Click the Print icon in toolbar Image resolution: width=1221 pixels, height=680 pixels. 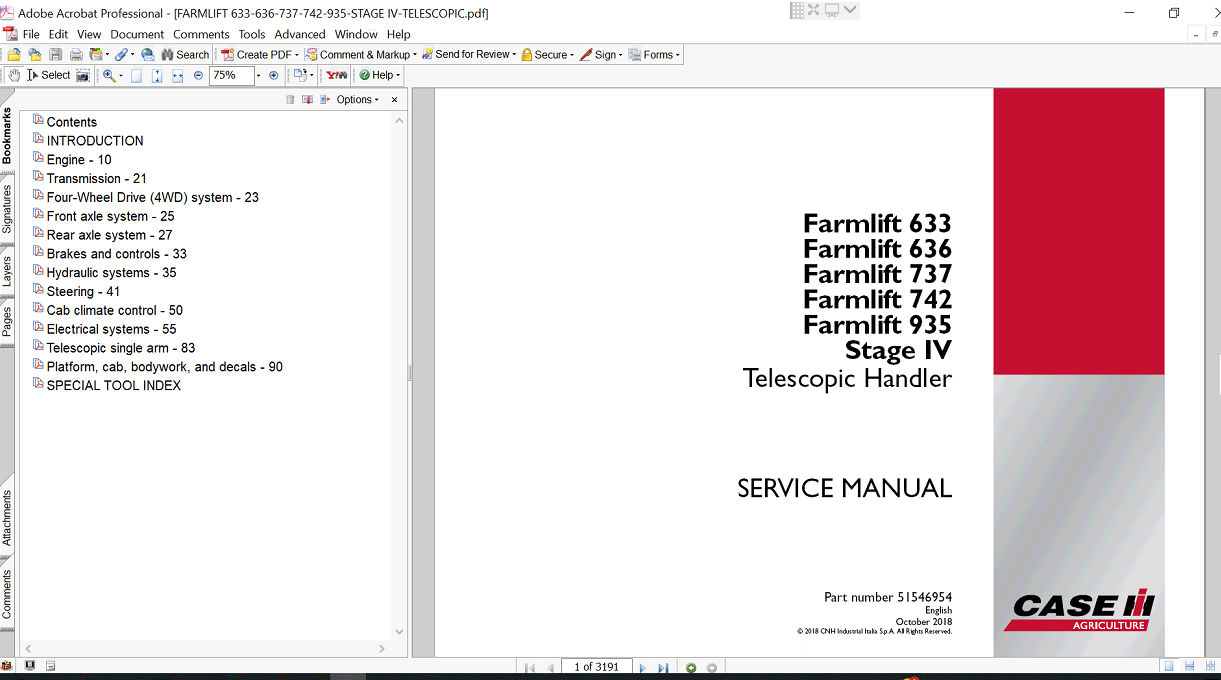tap(76, 55)
